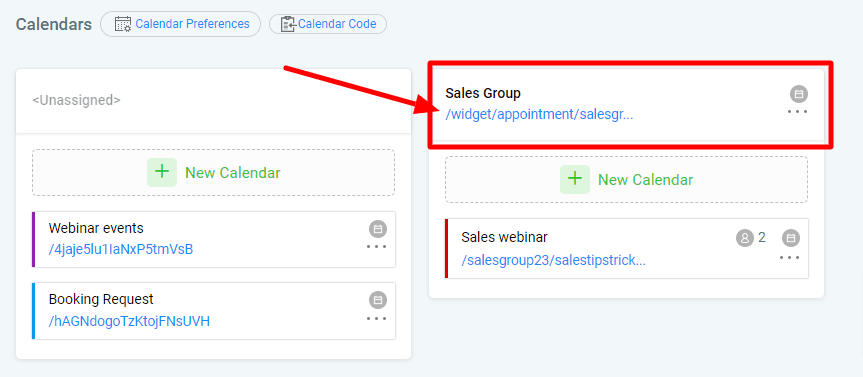Image resolution: width=863 pixels, height=377 pixels.
Task: Open three-dot menu for Booking Request
Action: (376, 318)
